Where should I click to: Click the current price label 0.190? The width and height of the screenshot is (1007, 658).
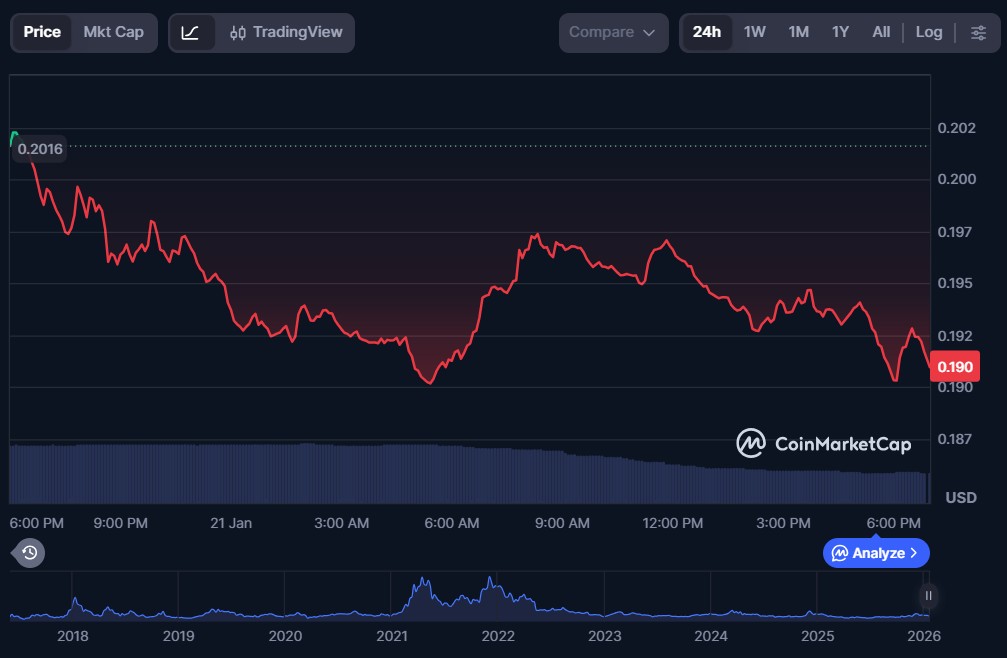pos(954,367)
